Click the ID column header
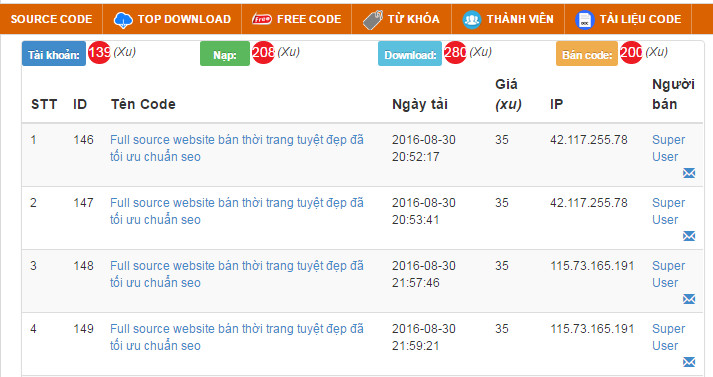This screenshot has height=377, width=713. 80,104
